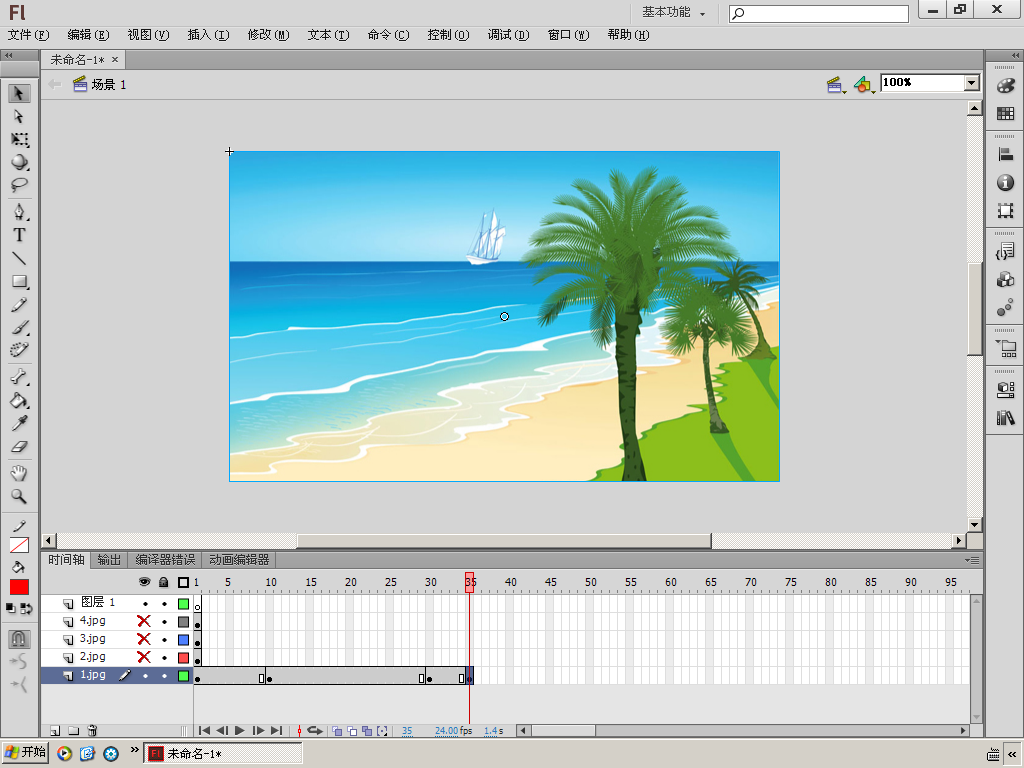Image resolution: width=1024 pixels, height=768 pixels.
Task: Open the 基本功能 workspace dropdown
Action: 673,13
